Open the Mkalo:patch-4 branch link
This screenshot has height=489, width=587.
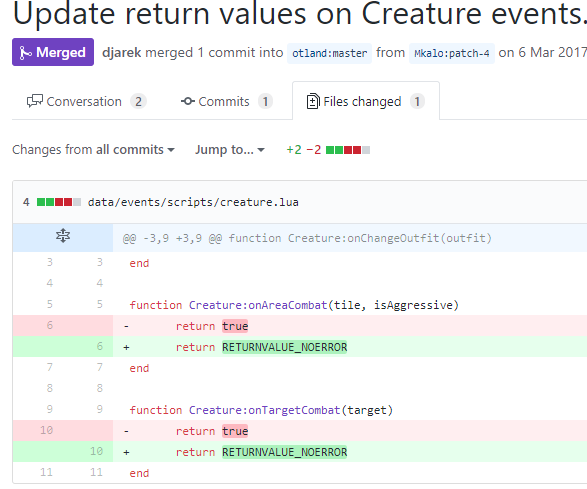click(x=452, y=53)
